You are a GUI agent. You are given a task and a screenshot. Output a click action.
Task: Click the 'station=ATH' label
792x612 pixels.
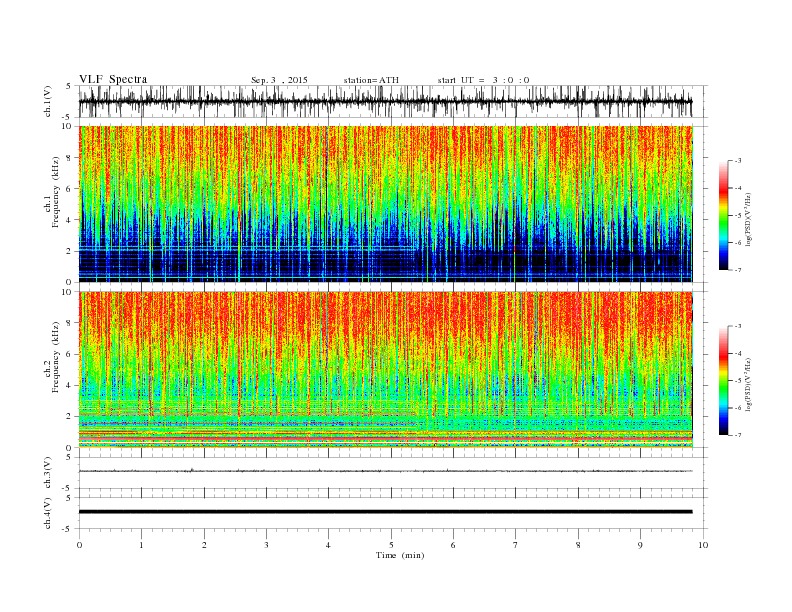[x=371, y=80]
